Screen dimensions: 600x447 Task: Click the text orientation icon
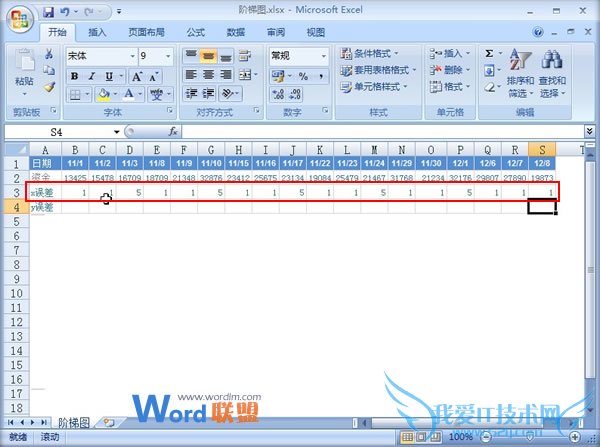point(228,93)
